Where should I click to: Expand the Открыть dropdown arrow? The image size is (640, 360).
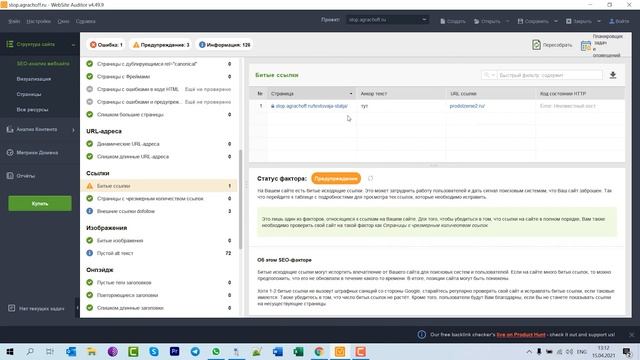pyautogui.click(x=507, y=21)
